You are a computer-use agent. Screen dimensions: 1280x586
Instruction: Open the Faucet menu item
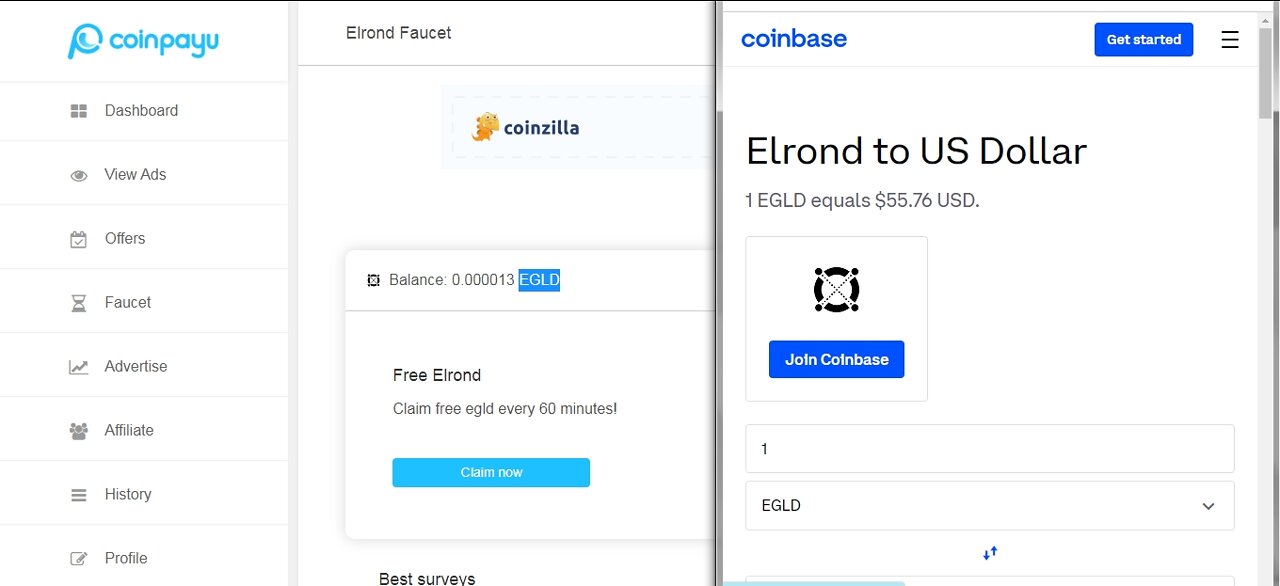[128, 303]
